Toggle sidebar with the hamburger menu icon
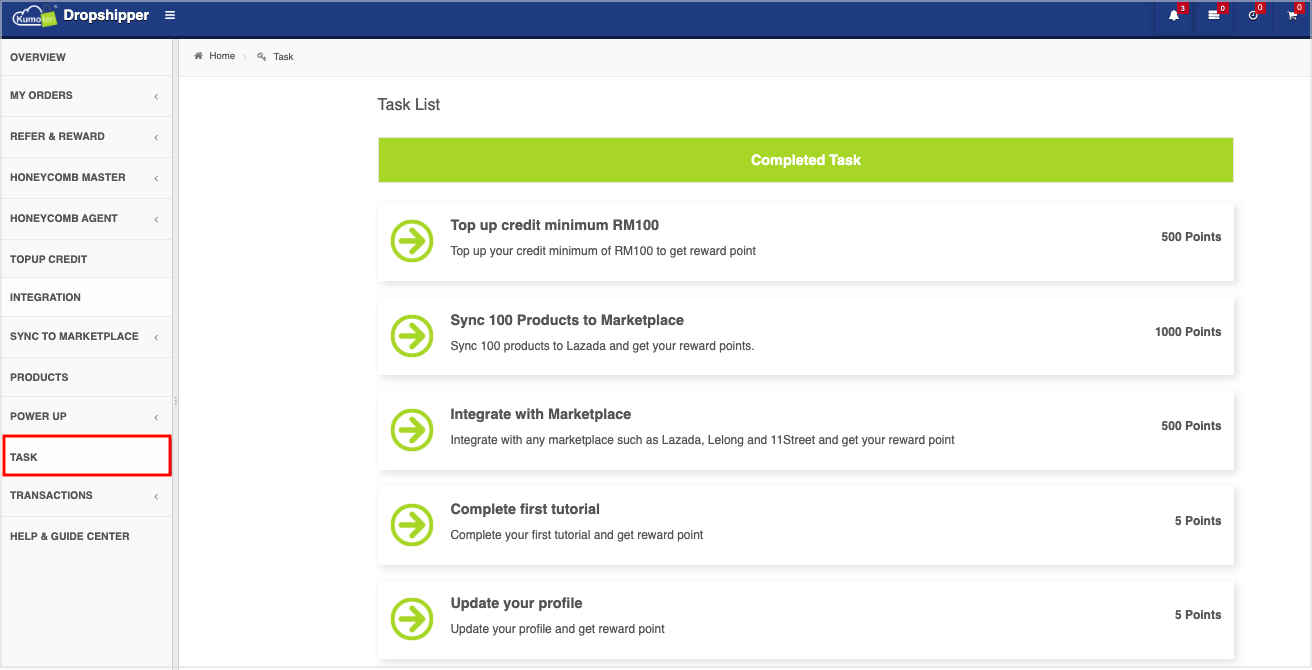This screenshot has width=1312, height=670. click(x=170, y=15)
